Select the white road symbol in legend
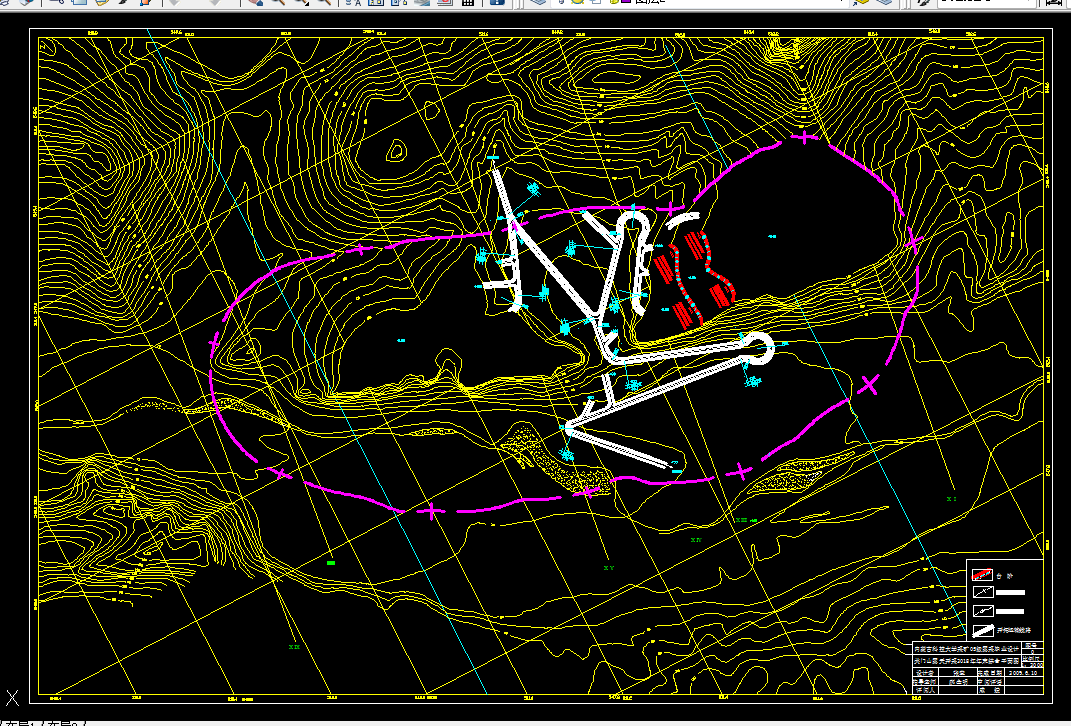The image size is (1071, 726). pos(982,630)
